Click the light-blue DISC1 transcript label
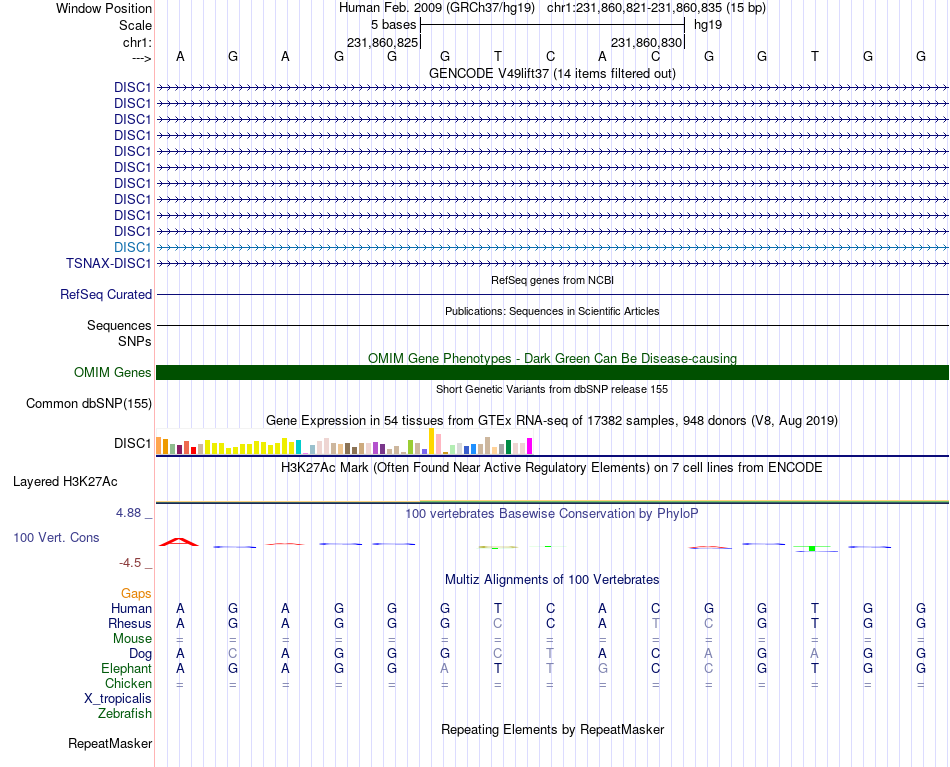The image size is (950, 767). [x=132, y=247]
